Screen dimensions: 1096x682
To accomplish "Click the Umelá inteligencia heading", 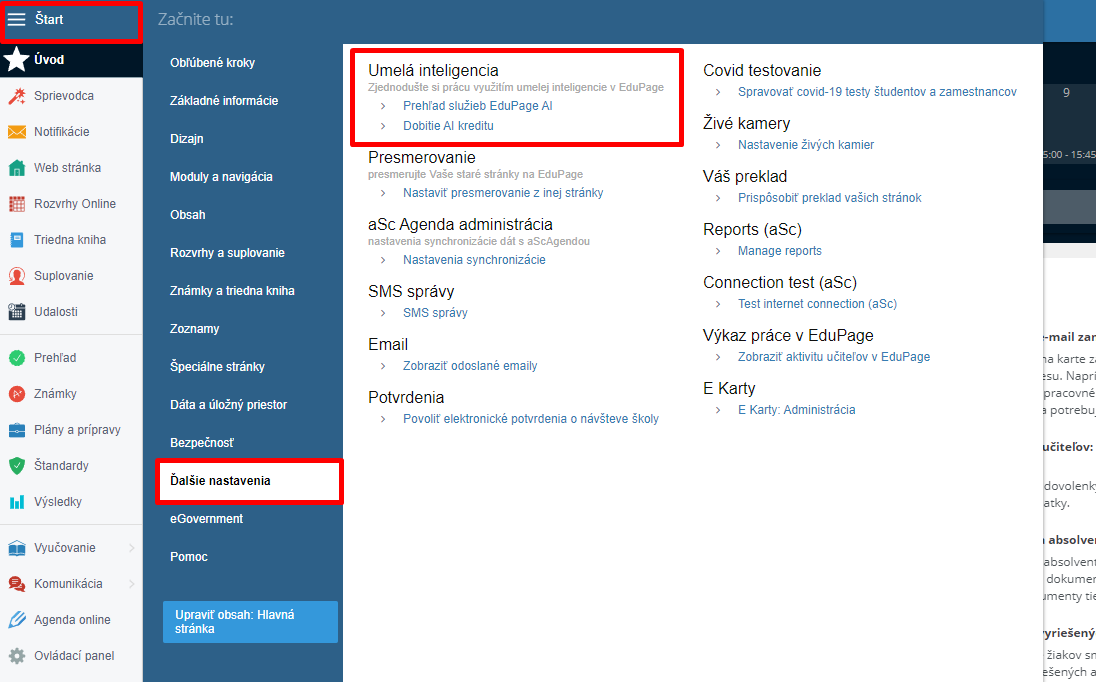I will coord(433,71).
